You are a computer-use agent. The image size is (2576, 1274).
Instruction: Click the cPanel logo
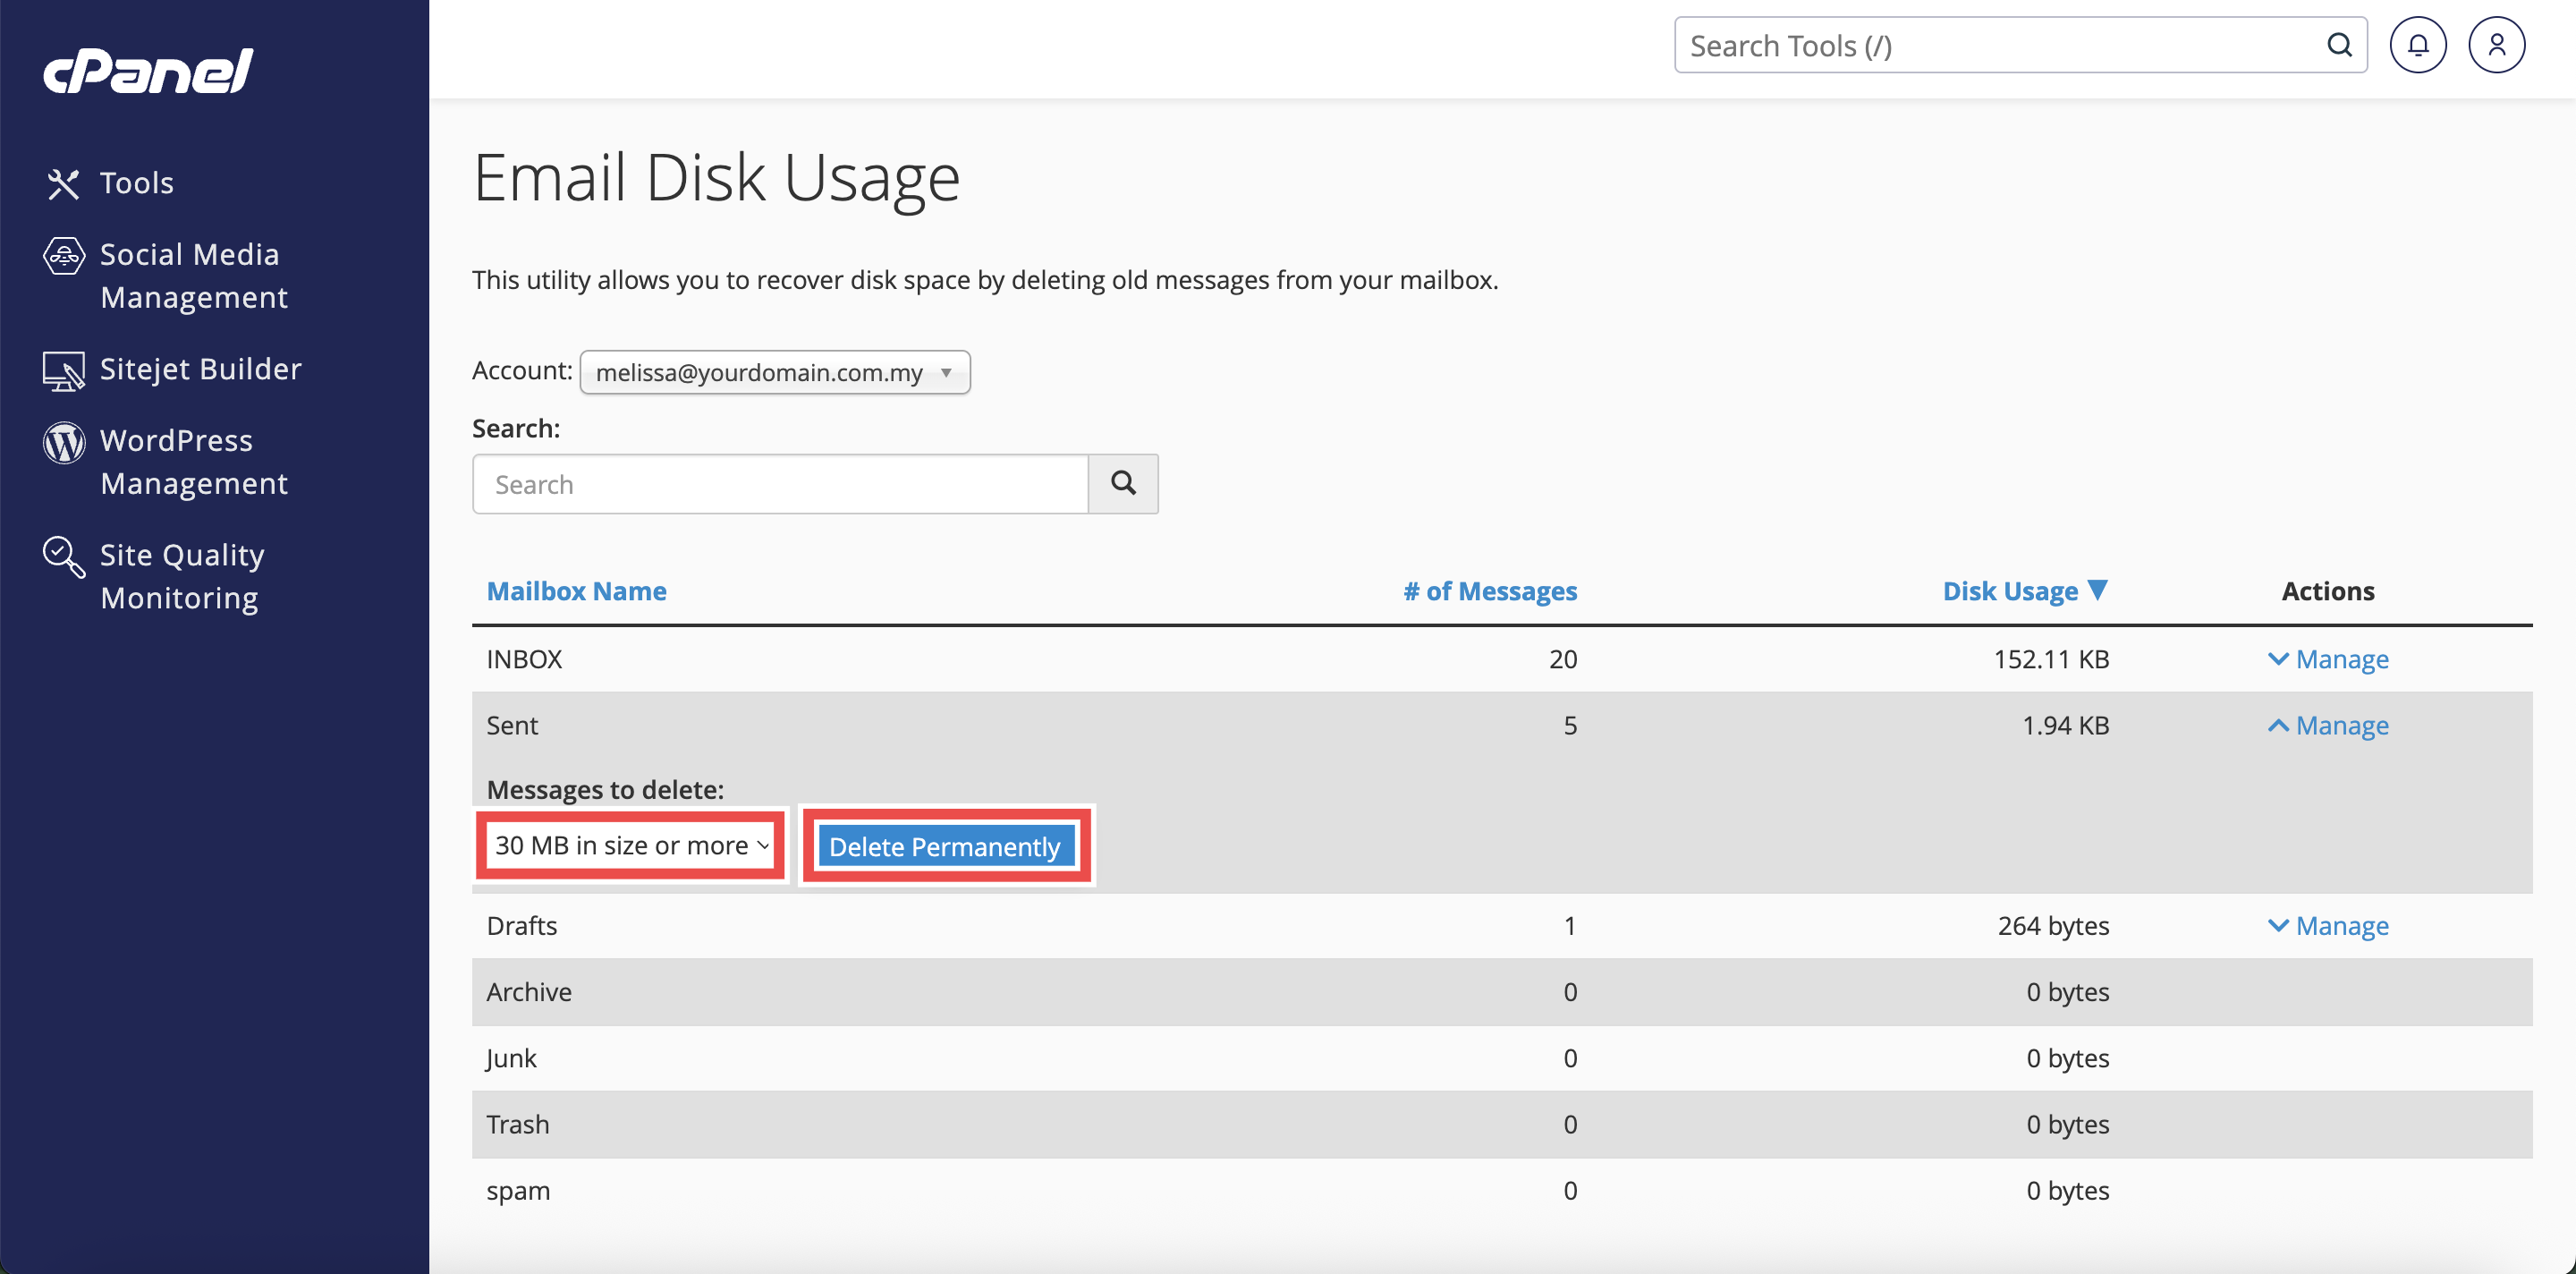click(x=148, y=71)
